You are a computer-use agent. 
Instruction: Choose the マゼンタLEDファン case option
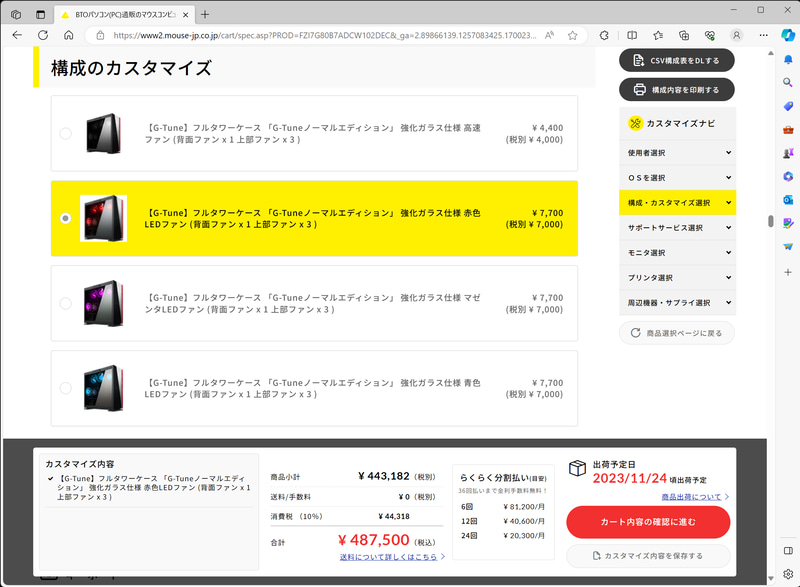click(63, 302)
